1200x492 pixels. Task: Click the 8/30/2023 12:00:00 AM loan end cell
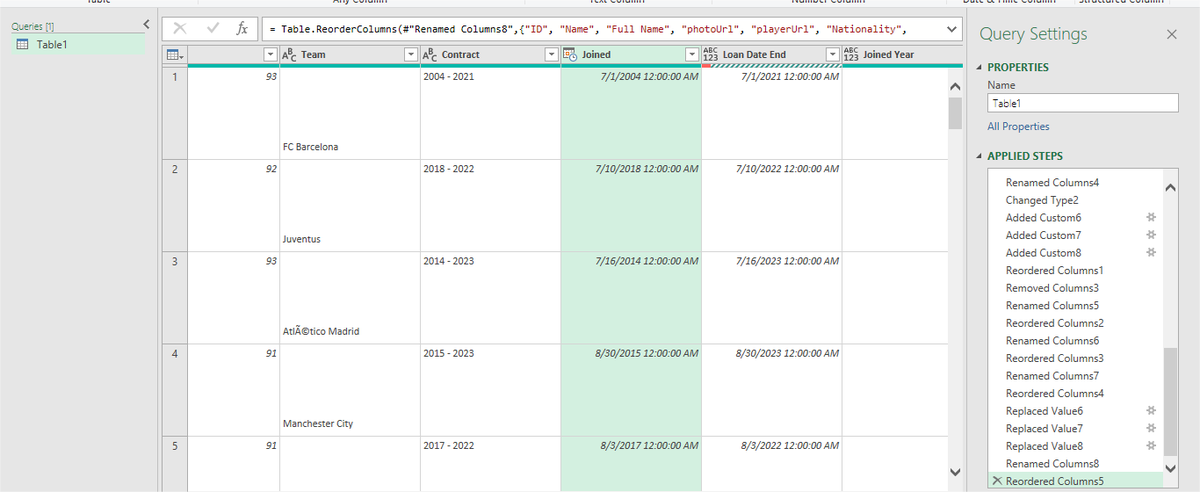point(771,390)
